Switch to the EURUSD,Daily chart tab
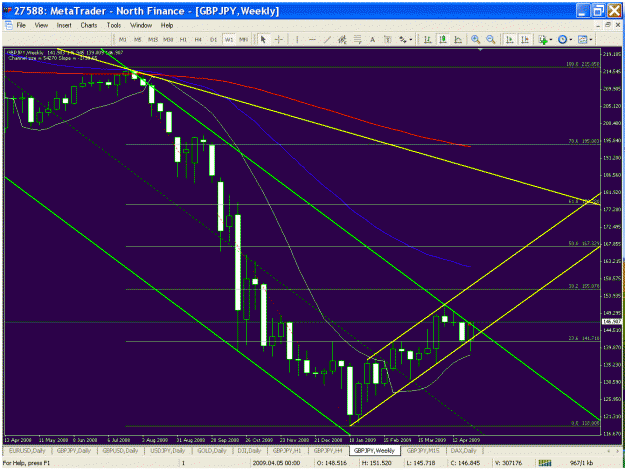Screen dimensions: 625x470 coord(27,450)
